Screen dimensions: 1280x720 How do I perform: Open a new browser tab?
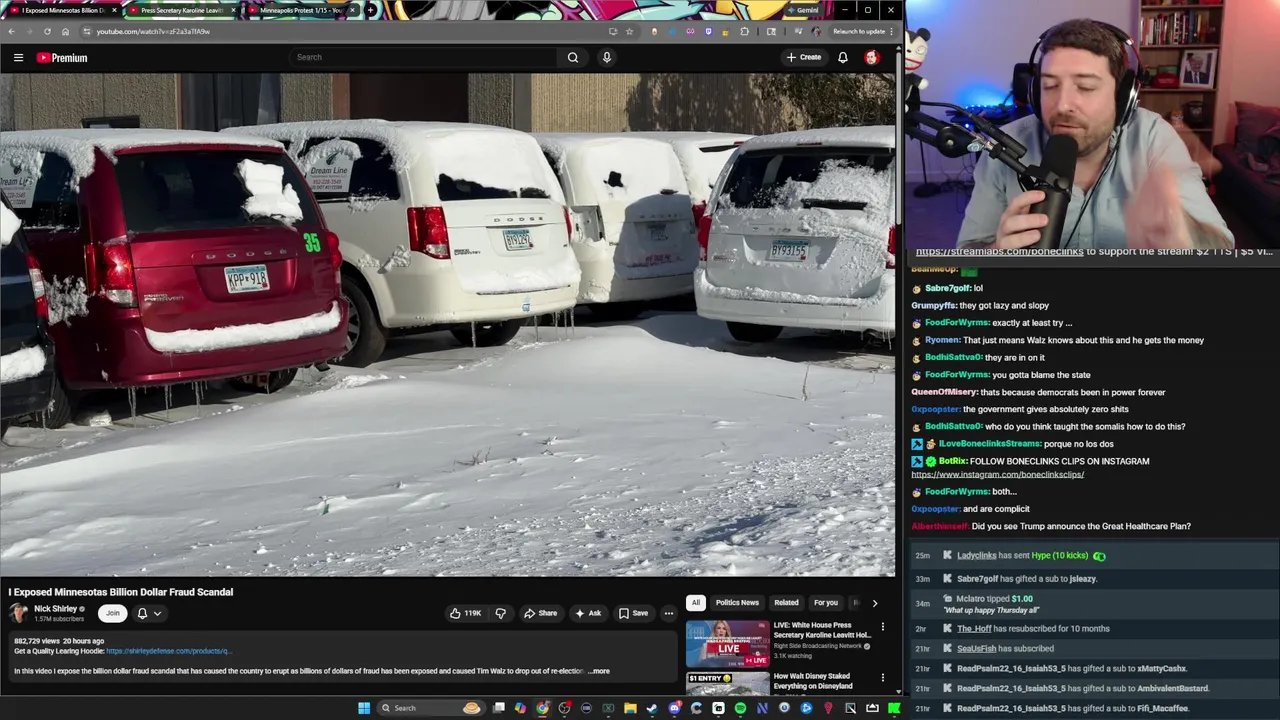click(x=370, y=10)
